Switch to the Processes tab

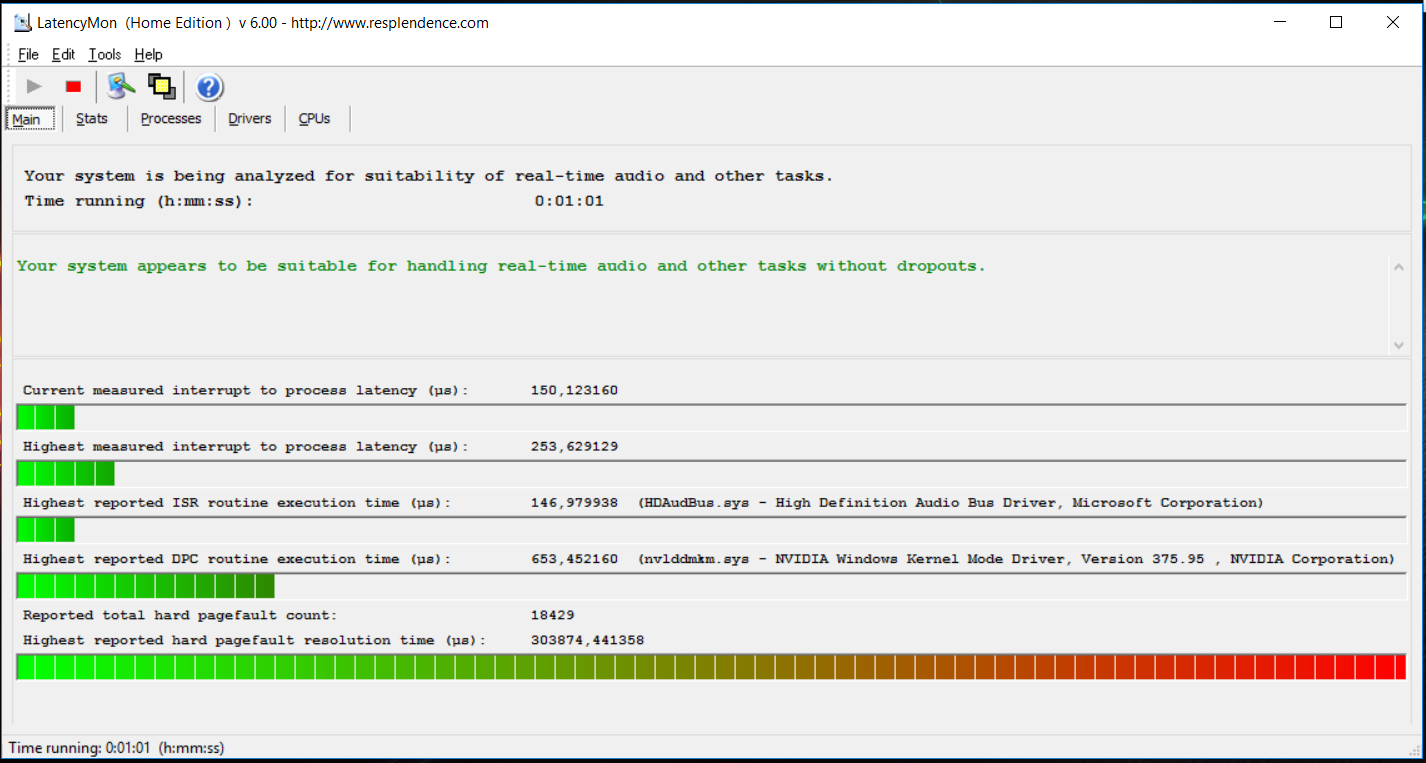pos(171,119)
